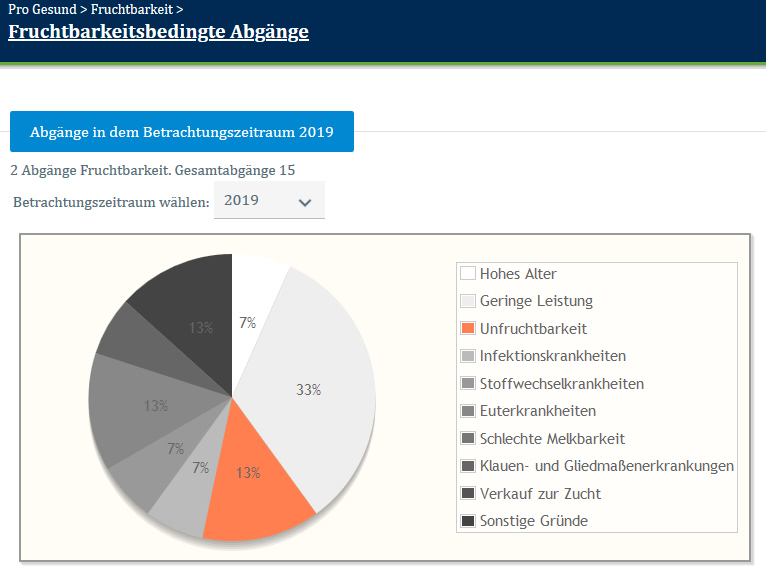Click the chevron arrow of the year selector
Viewport: 766px width, 577px height.
pyautogui.click(x=305, y=203)
